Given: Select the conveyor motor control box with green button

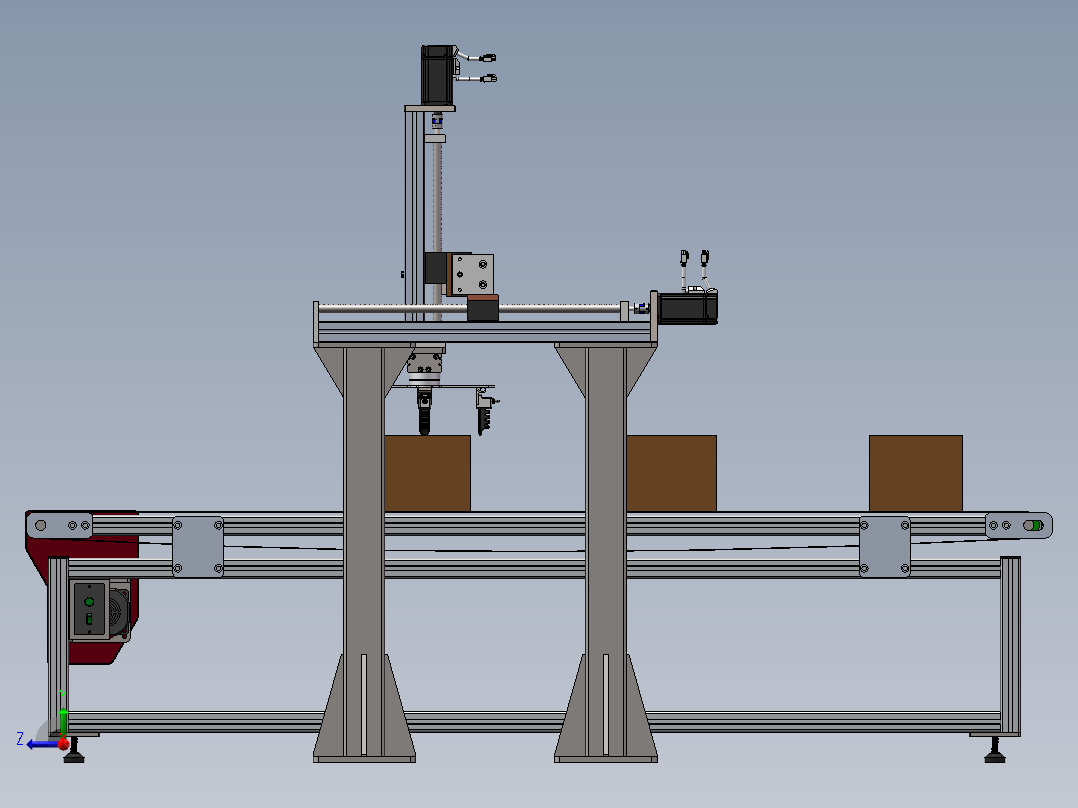Looking at the screenshot, I should [x=90, y=609].
